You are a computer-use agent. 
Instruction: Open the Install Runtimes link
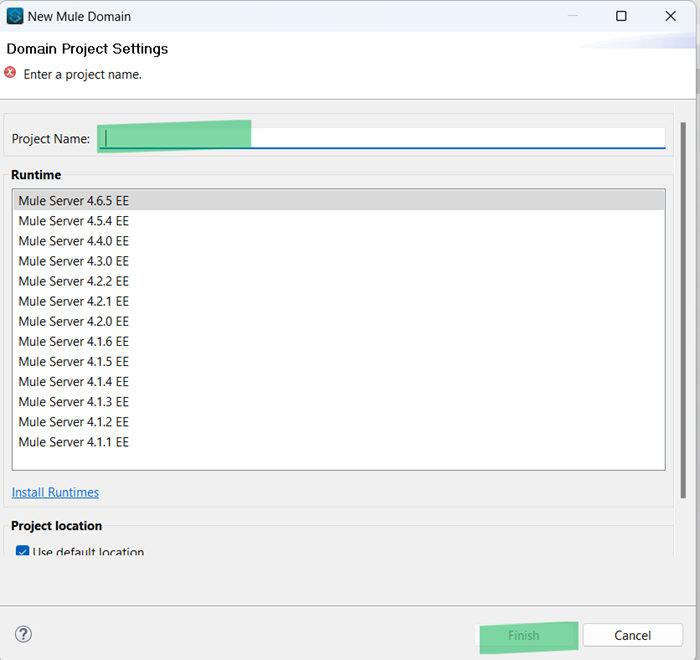[55, 492]
